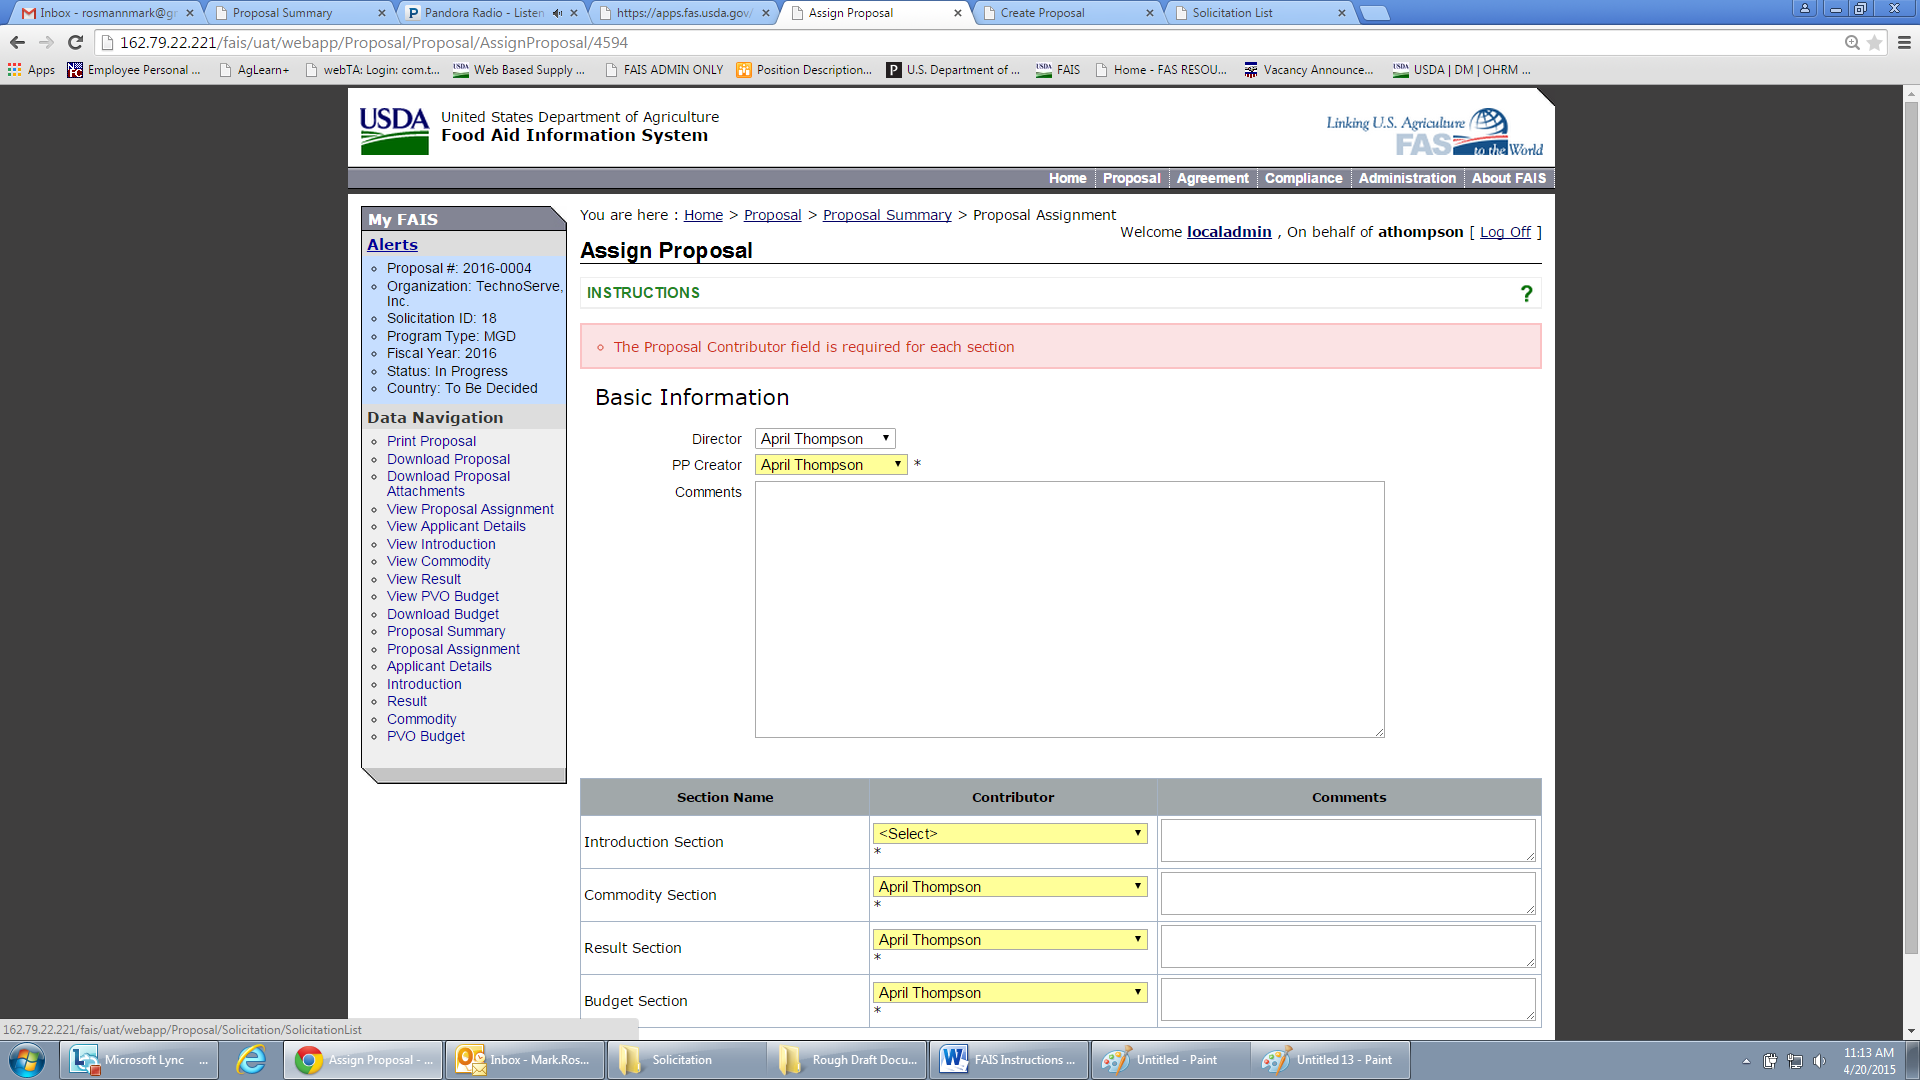The height and width of the screenshot is (1080, 1920).
Task: Open Internet Explorer from taskbar
Action: (250, 1060)
